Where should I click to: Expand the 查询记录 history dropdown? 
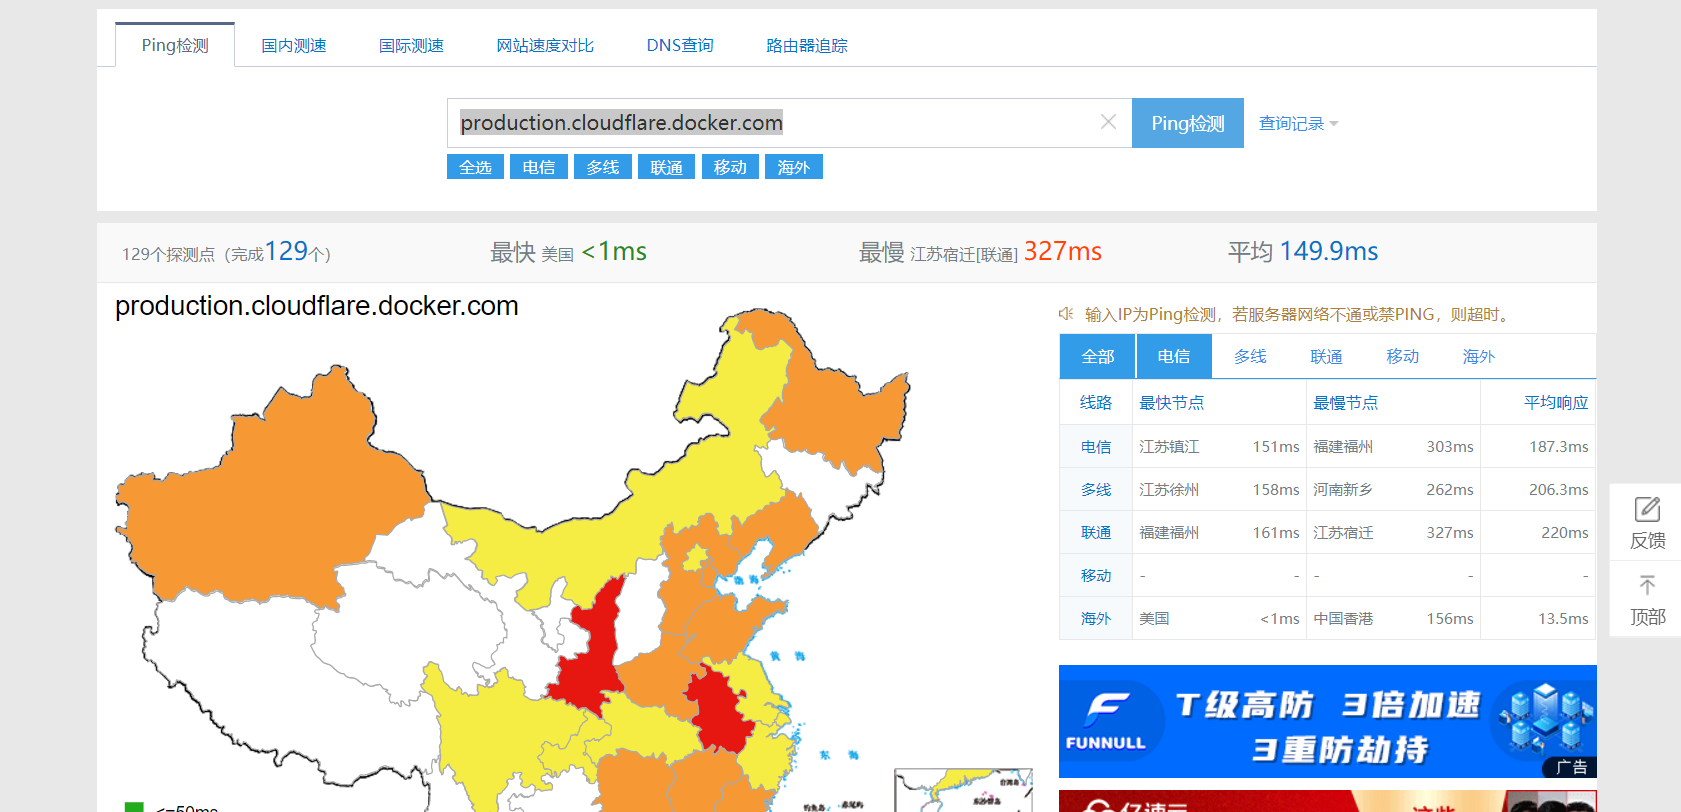pos(1298,123)
